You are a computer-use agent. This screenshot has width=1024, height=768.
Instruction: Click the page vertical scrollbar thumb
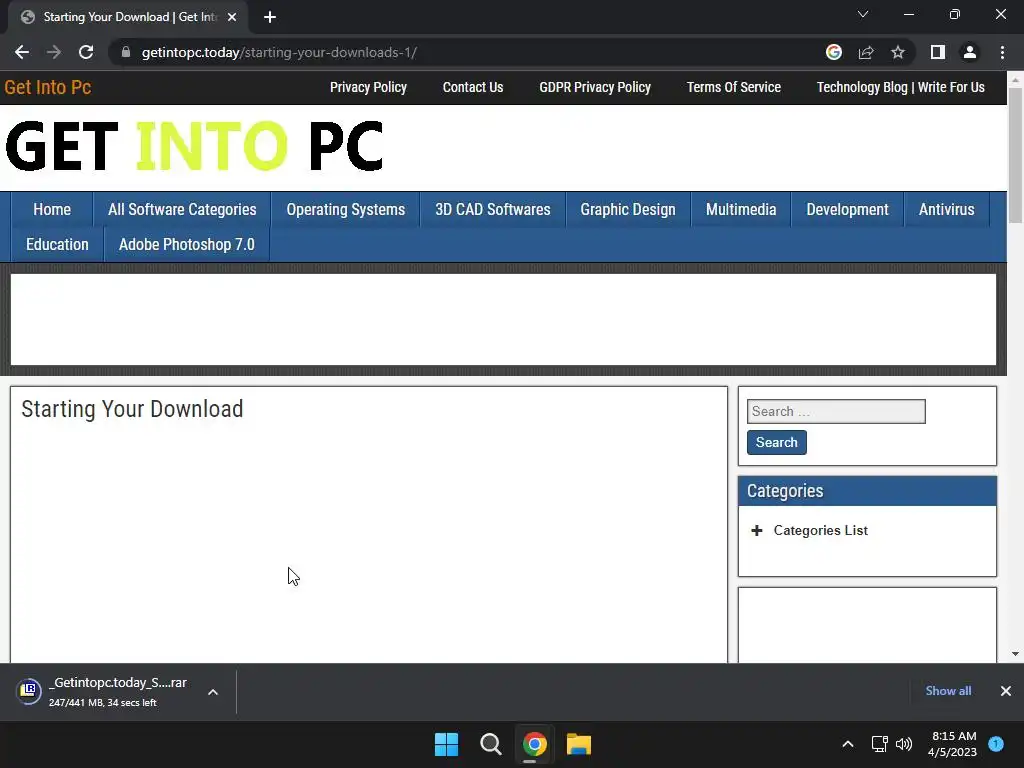1015,155
